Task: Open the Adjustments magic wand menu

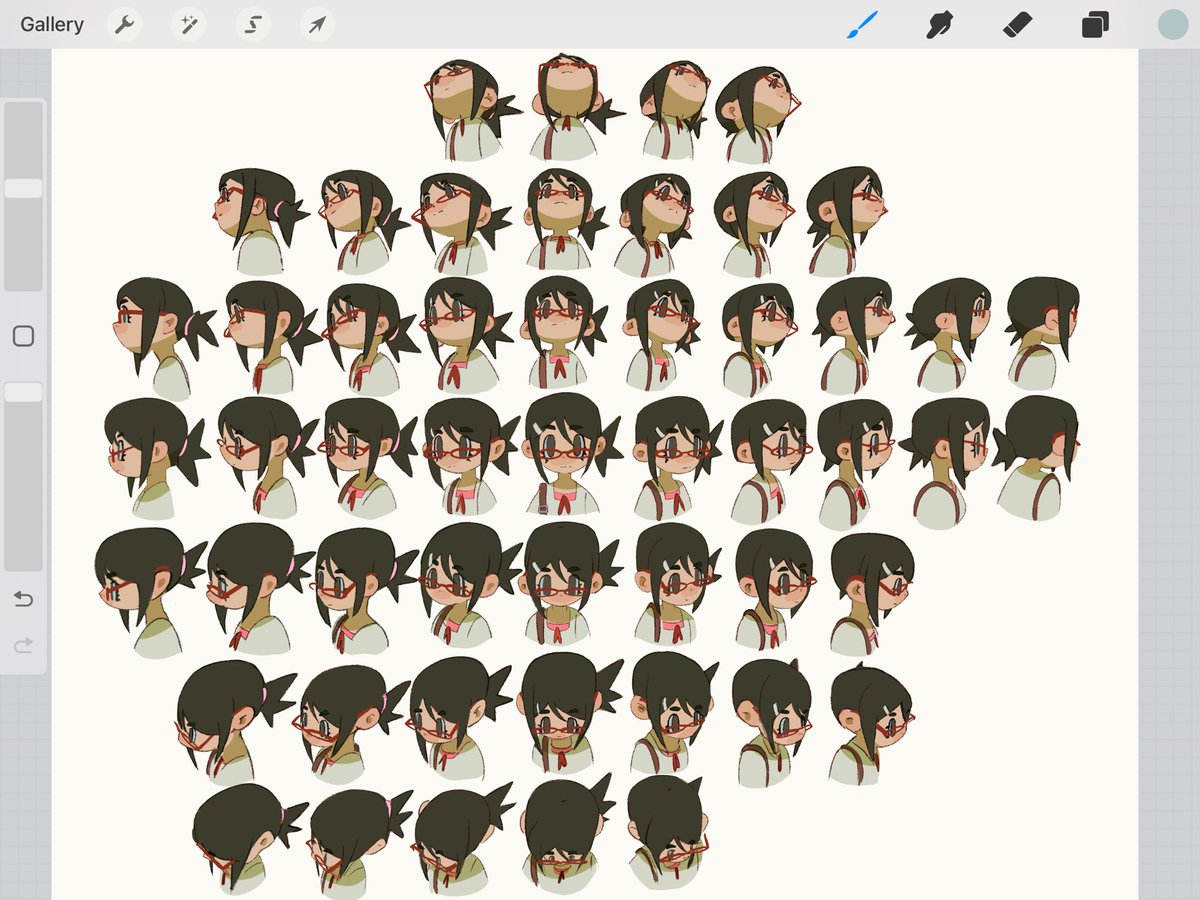Action: 188,24
